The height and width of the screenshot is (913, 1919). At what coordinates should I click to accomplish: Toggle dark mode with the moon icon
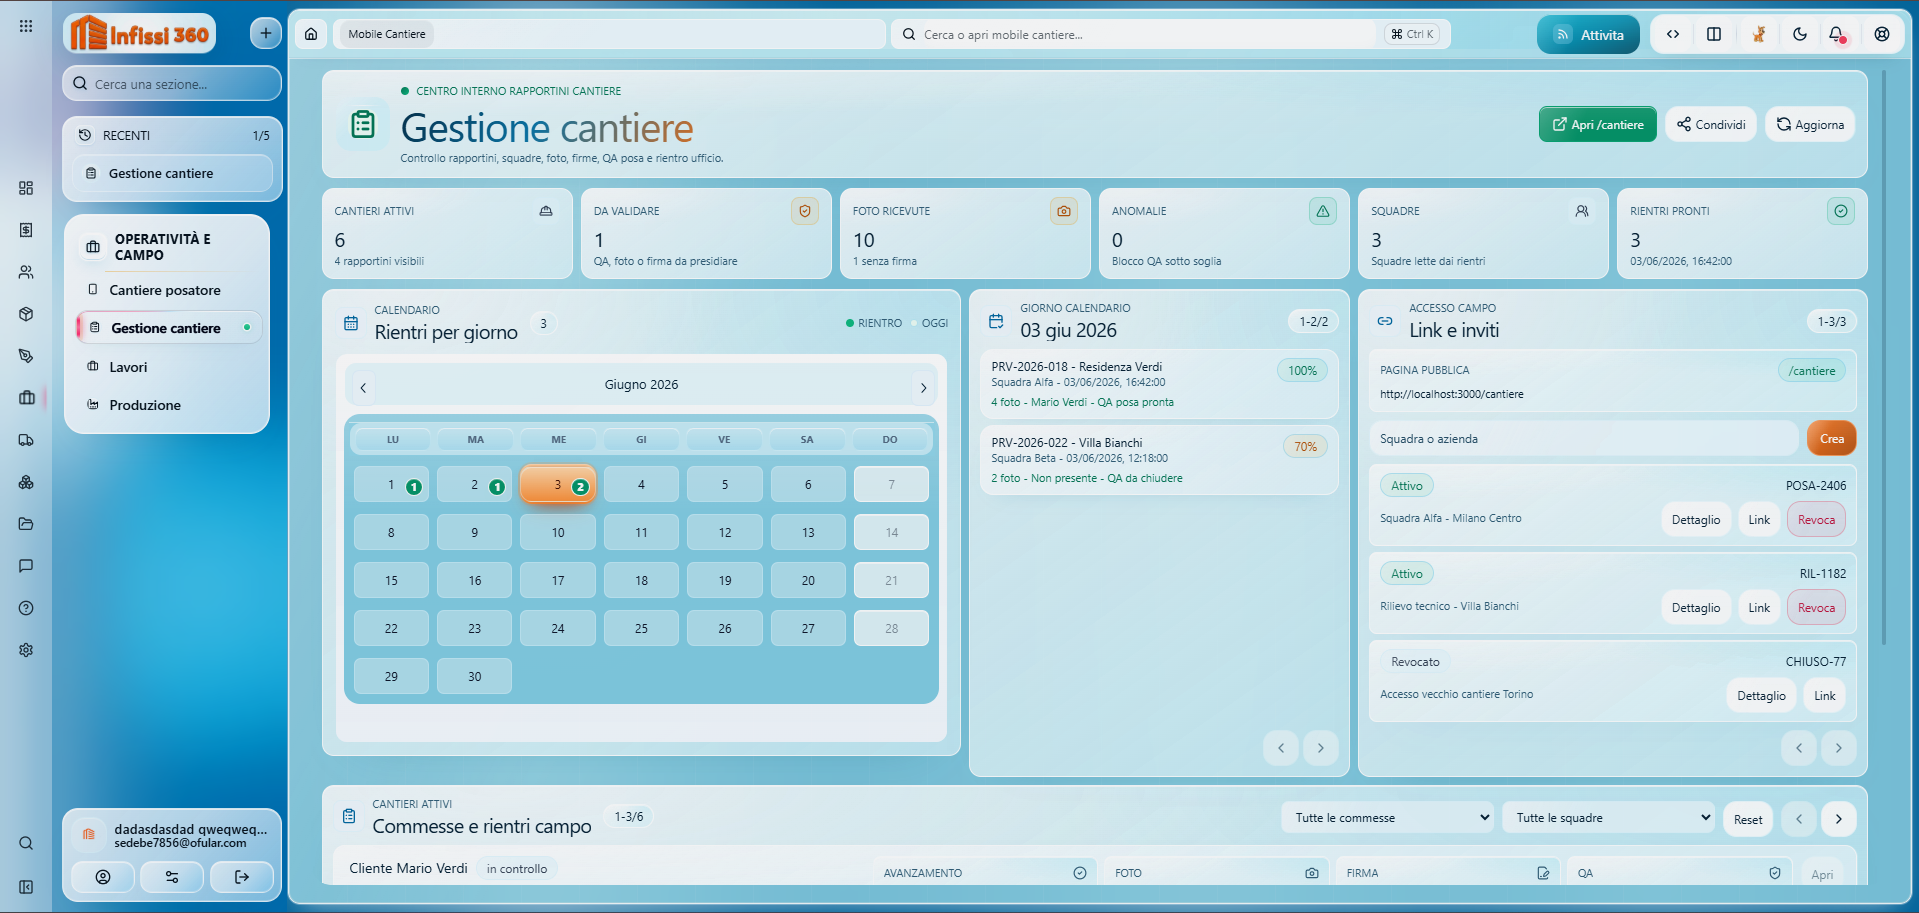1800,34
